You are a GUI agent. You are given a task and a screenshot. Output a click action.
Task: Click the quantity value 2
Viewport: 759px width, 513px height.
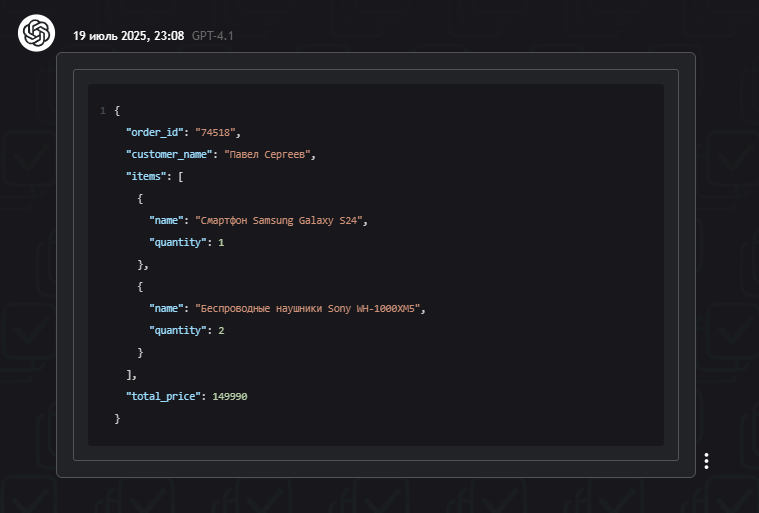click(221, 331)
